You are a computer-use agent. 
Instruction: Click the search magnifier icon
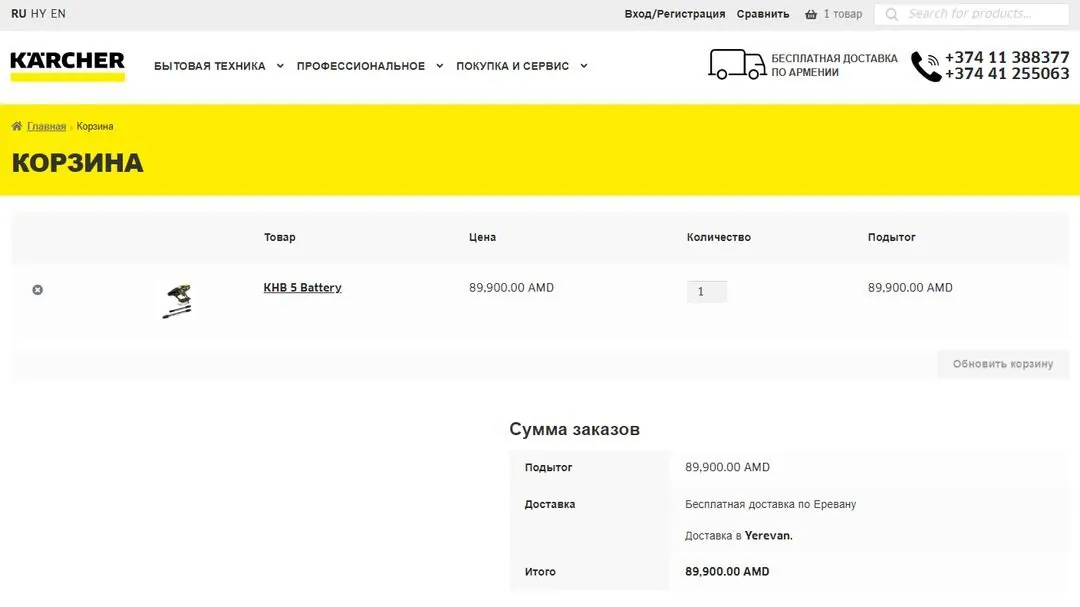coord(891,14)
